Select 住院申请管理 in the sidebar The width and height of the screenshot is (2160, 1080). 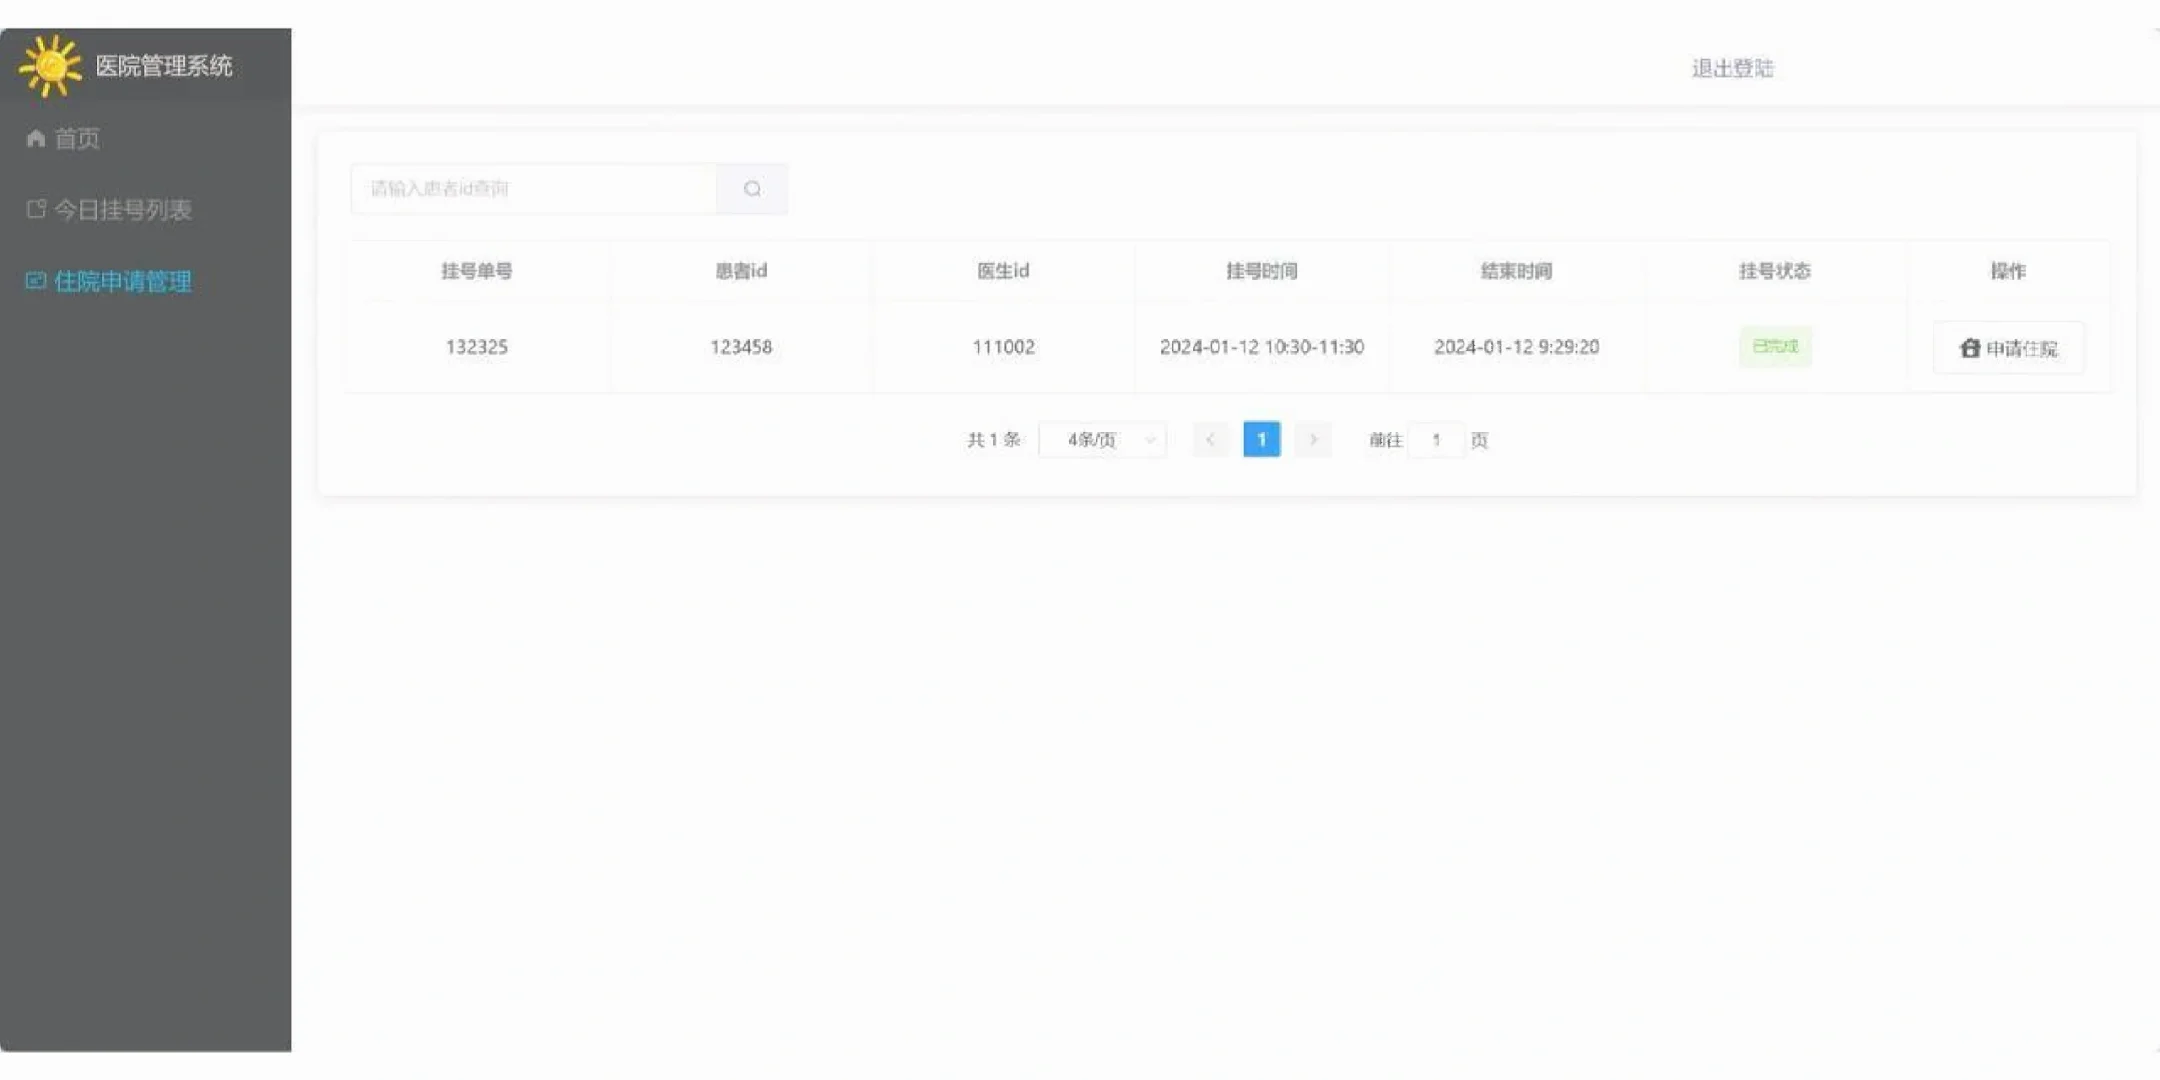[122, 281]
